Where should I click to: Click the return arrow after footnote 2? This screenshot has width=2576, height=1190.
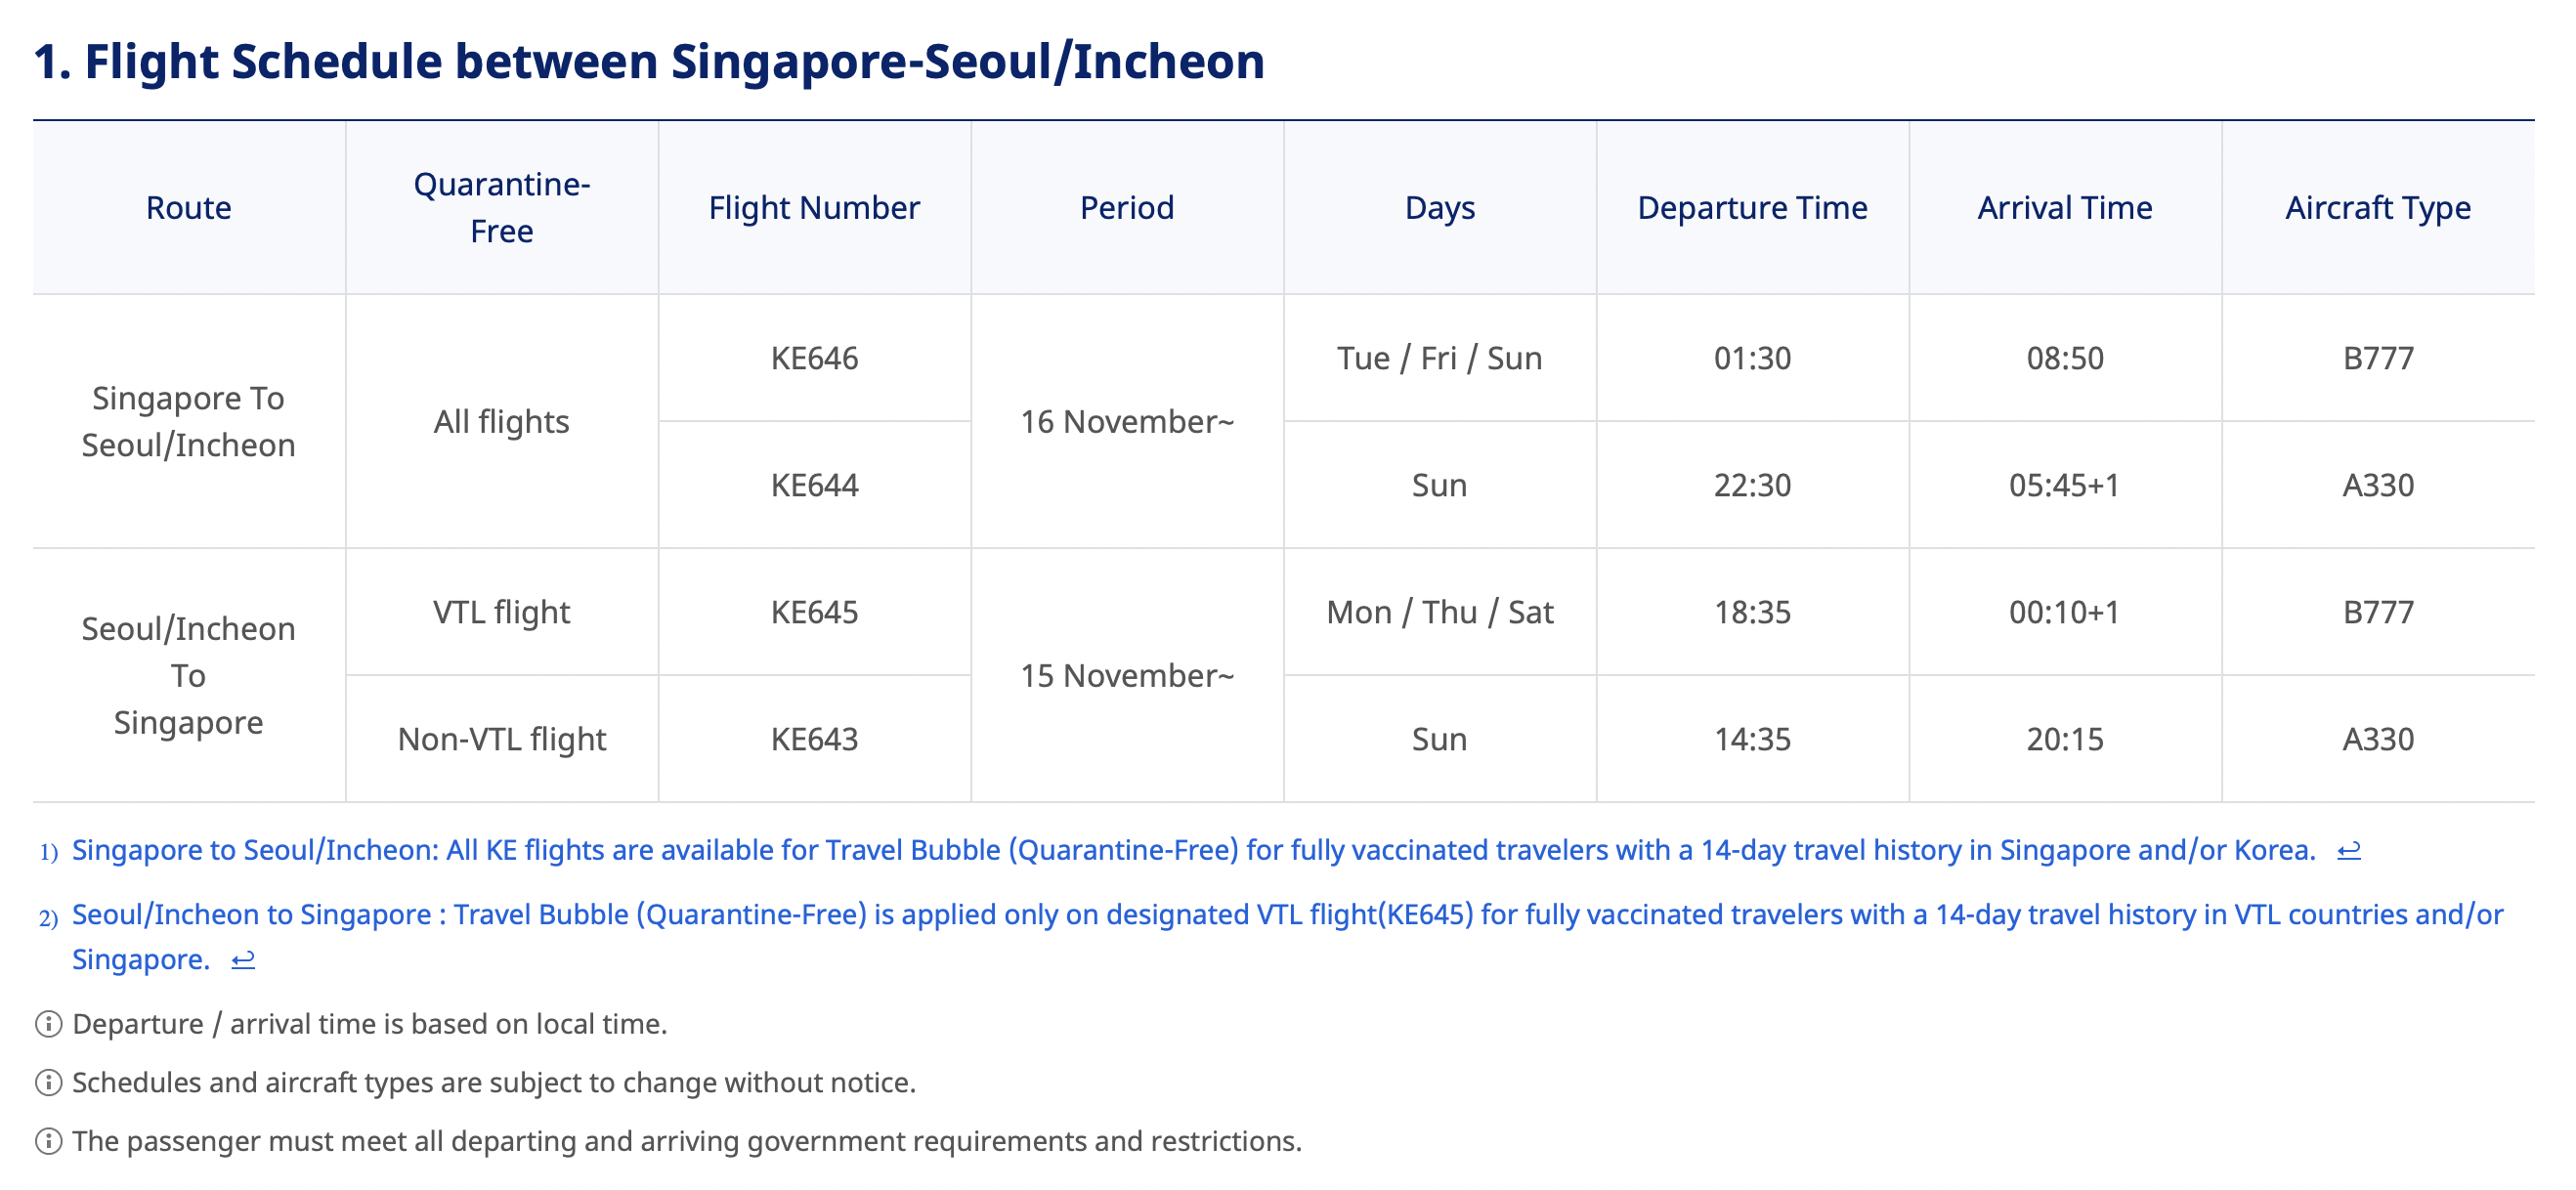[243, 961]
